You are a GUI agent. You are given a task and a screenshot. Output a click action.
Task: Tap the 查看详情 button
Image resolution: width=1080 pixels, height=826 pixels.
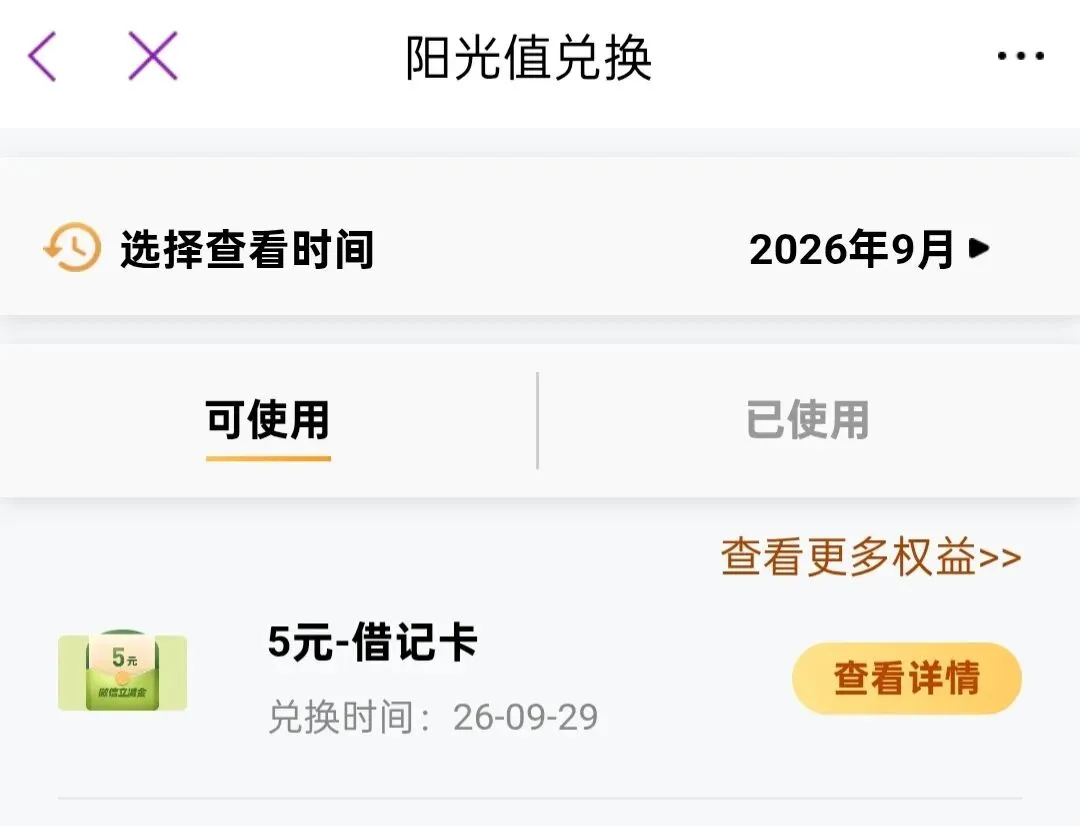click(x=906, y=678)
